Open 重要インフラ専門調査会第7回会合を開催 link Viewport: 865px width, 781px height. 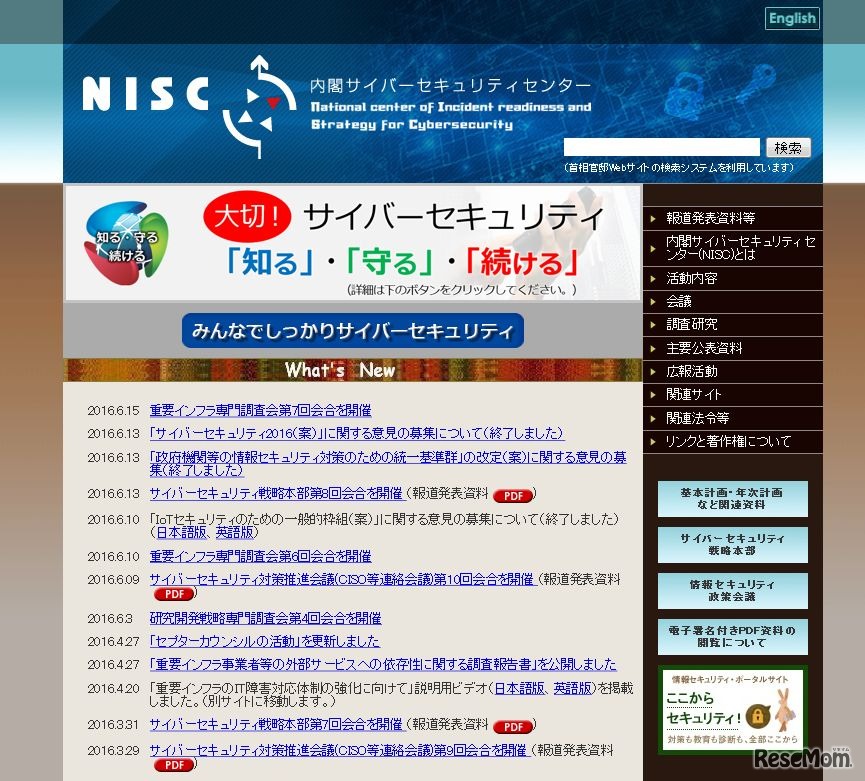(260, 410)
